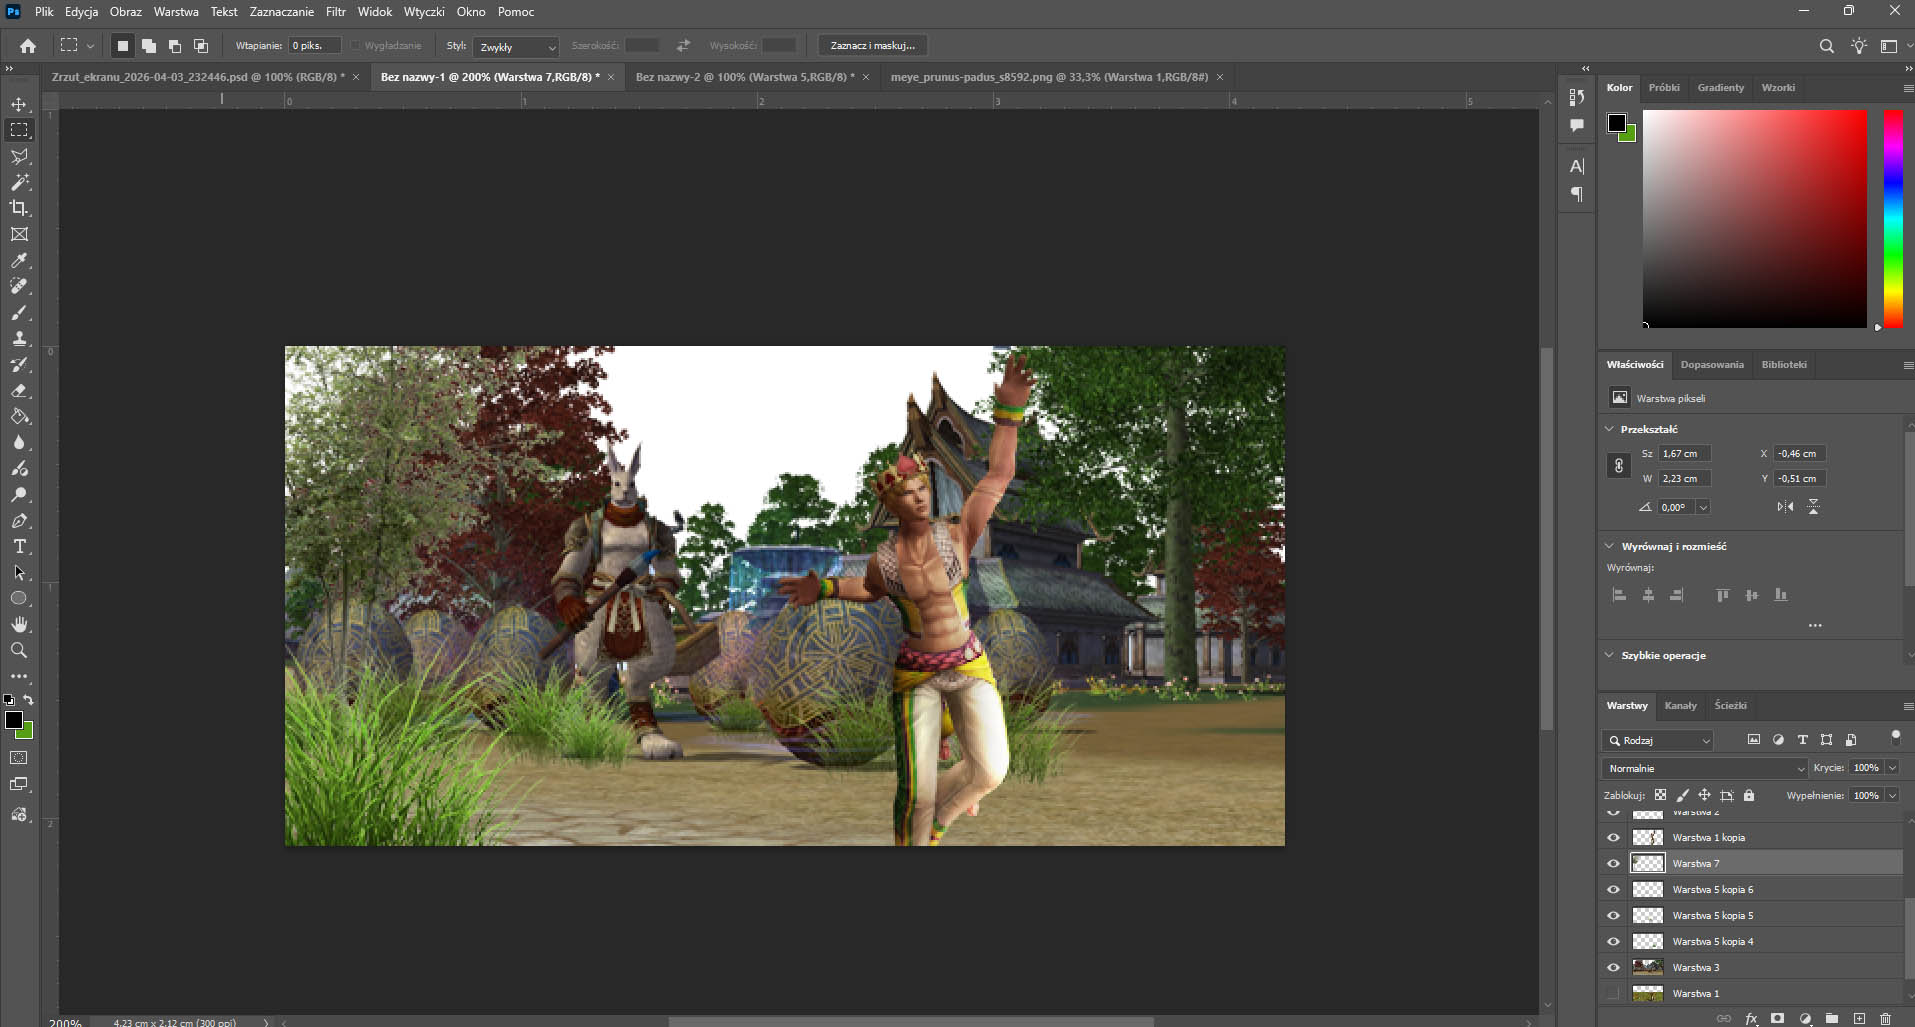Click the flip horizontal icon in Properties
This screenshot has width=1915, height=1027.
point(1785,507)
